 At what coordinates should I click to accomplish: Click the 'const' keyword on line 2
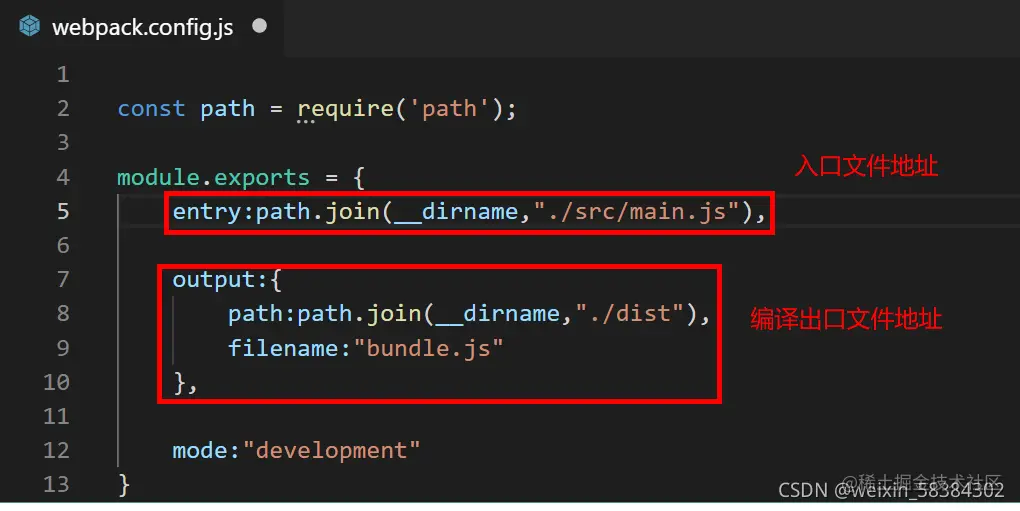[x=152, y=109]
